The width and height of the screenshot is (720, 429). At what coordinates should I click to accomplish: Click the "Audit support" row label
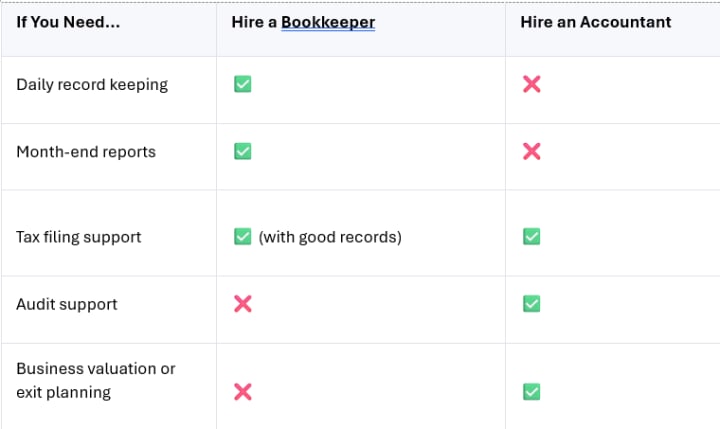66,304
